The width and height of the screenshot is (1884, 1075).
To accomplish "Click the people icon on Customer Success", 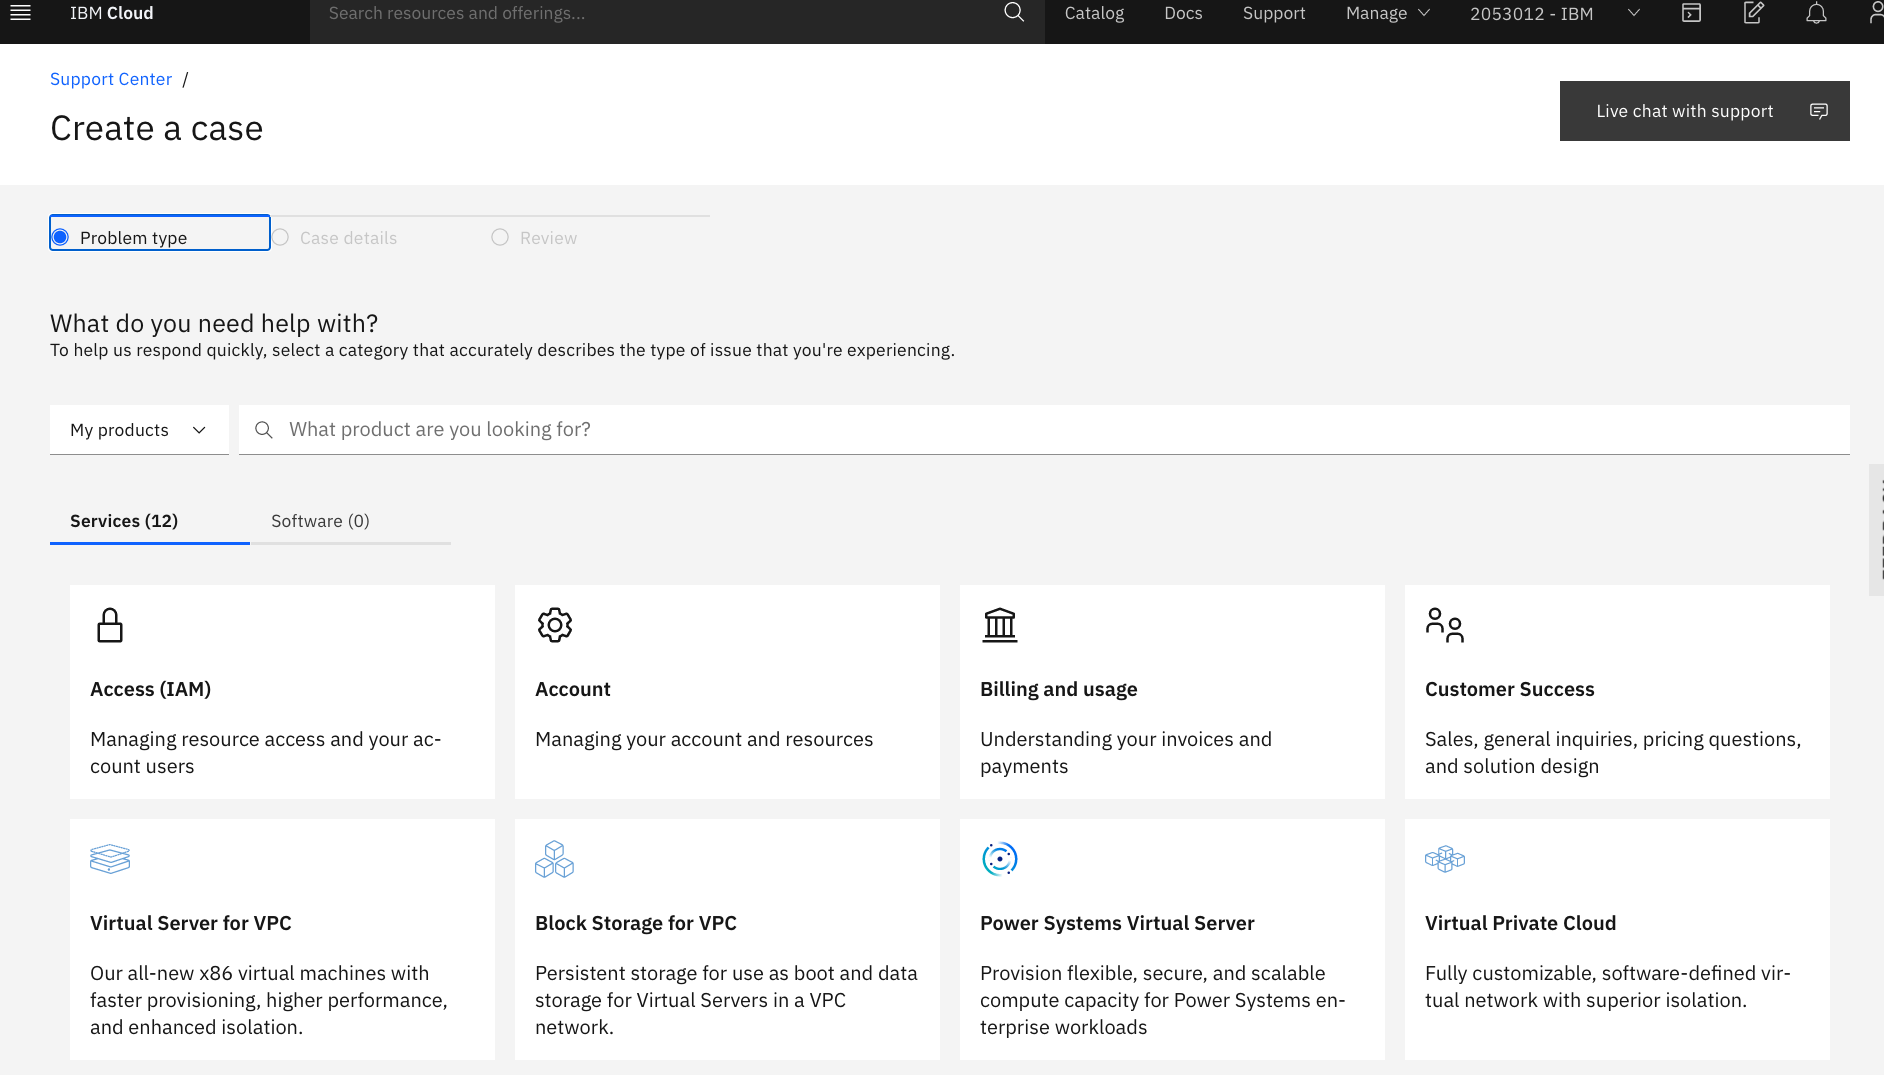I will pos(1445,625).
